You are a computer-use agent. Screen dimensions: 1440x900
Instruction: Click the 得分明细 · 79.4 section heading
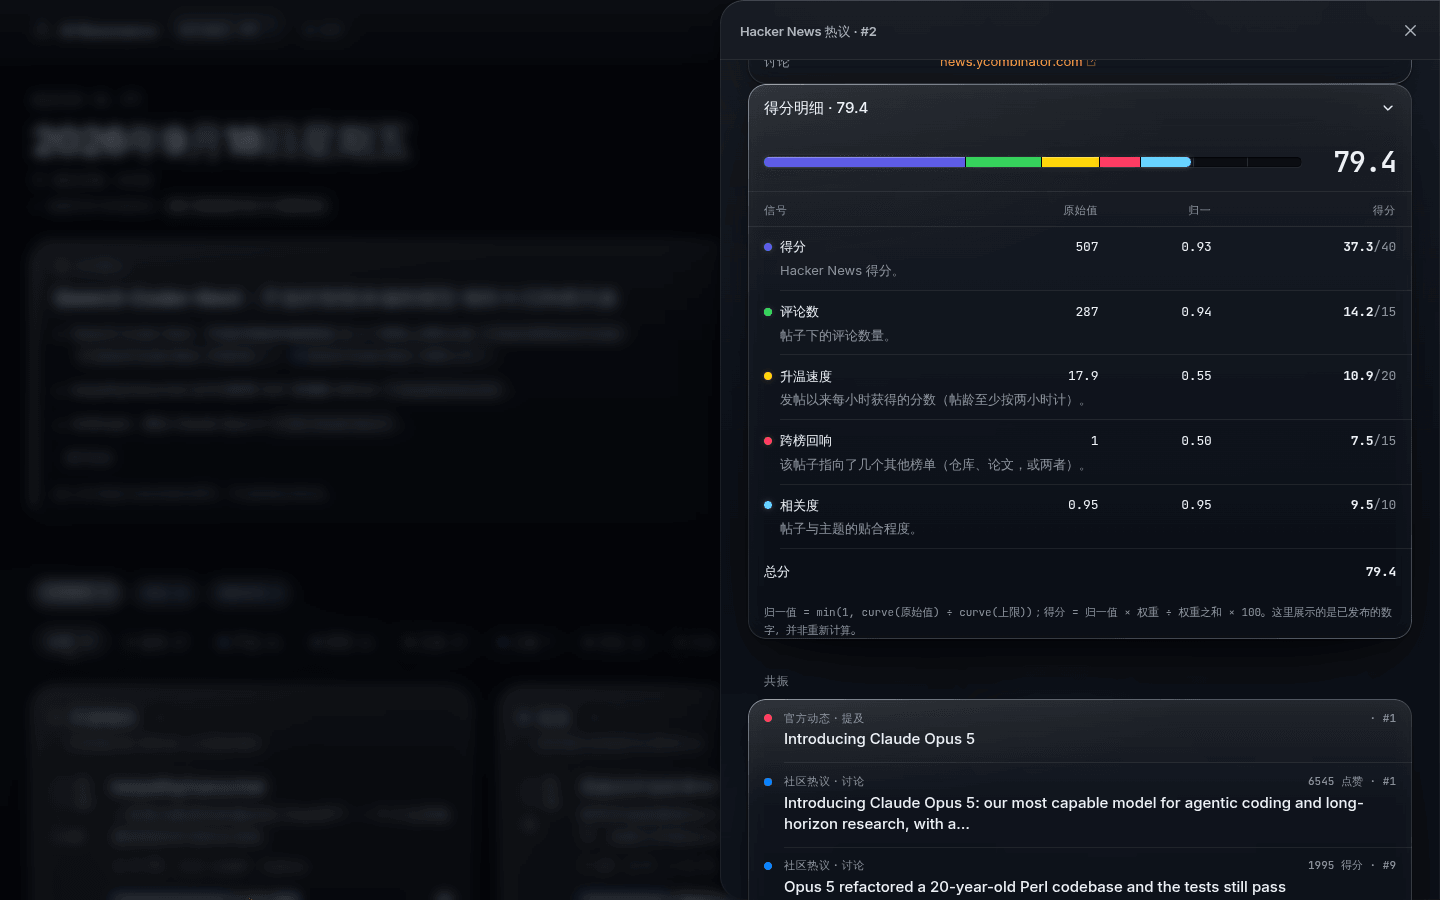[816, 108]
